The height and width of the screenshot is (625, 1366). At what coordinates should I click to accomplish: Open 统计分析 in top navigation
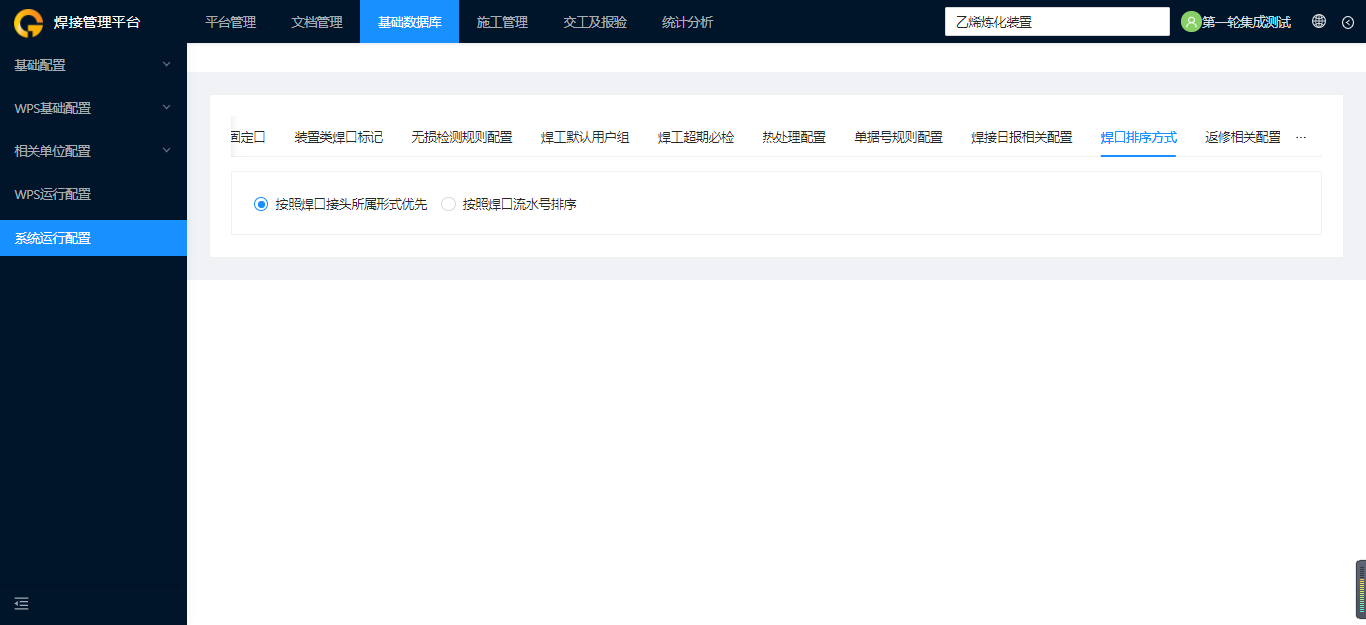[x=688, y=22]
